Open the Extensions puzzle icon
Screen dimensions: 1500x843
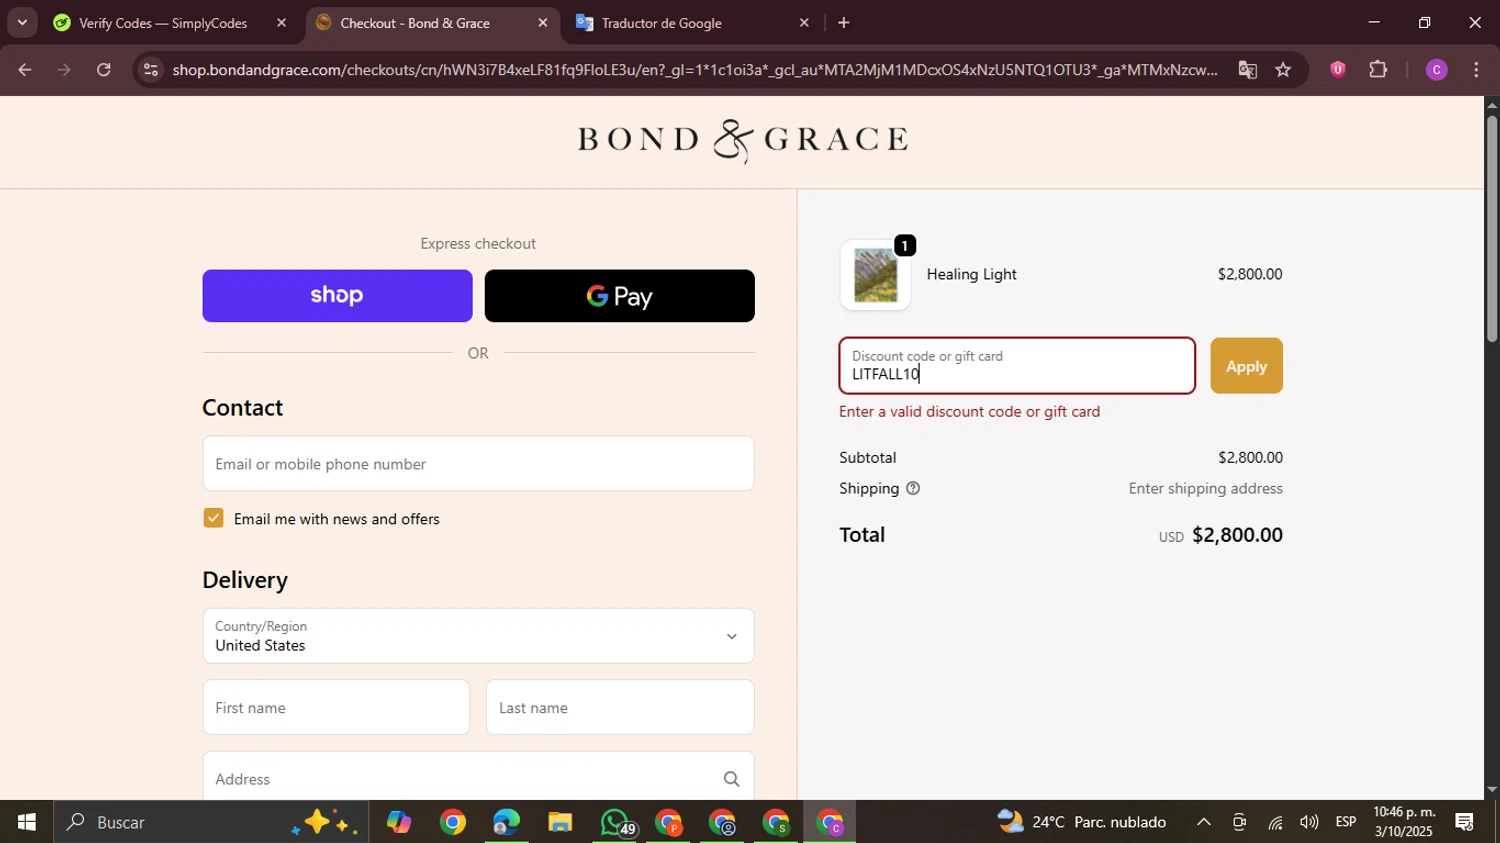(1378, 70)
